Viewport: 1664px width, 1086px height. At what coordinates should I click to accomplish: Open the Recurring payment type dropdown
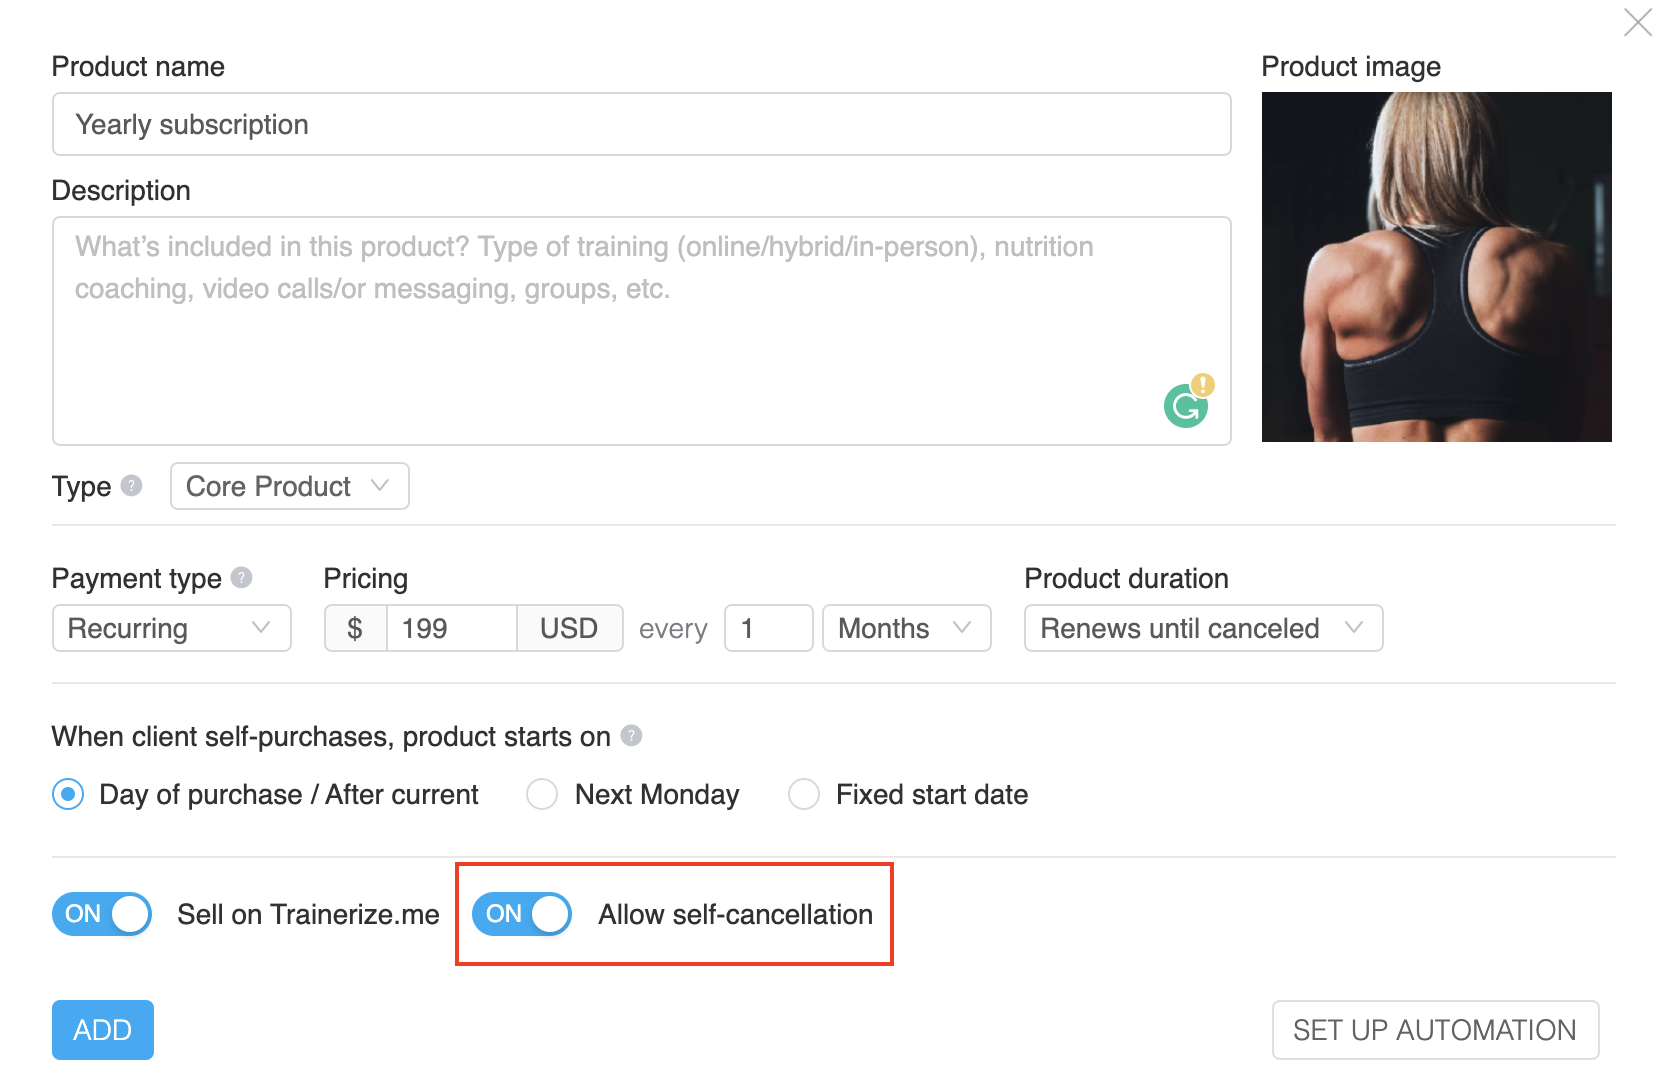(x=172, y=628)
